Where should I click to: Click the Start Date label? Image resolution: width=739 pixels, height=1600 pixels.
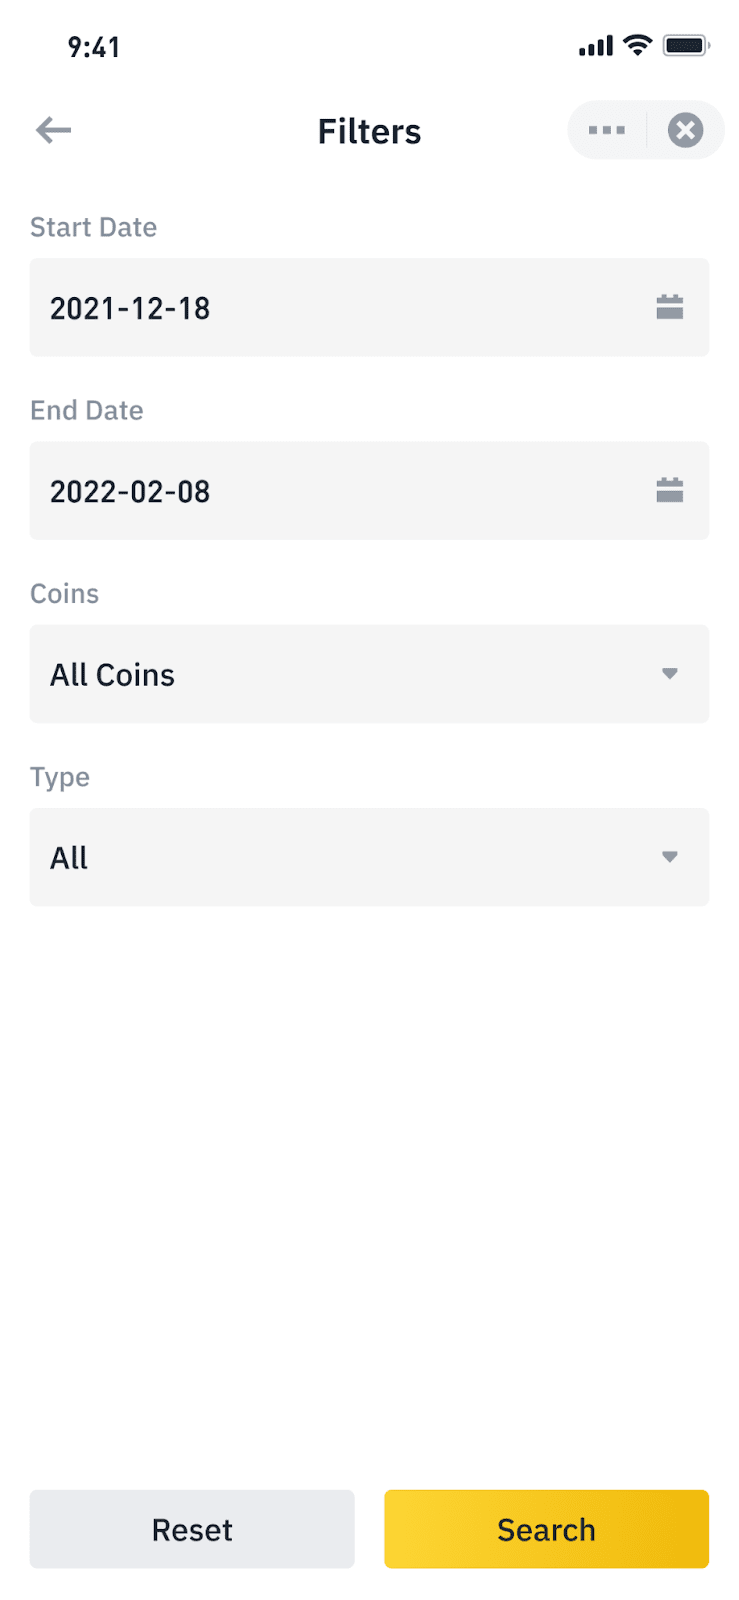[93, 227]
